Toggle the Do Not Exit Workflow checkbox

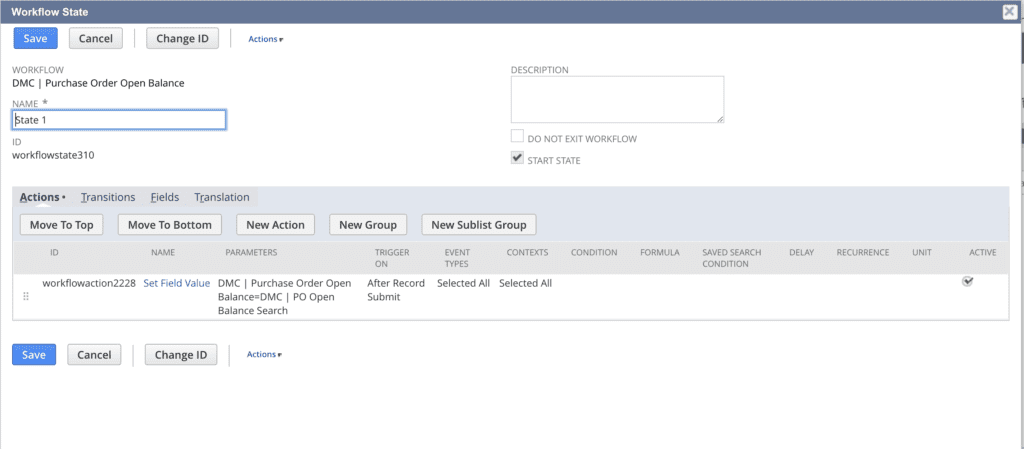[517, 137]
